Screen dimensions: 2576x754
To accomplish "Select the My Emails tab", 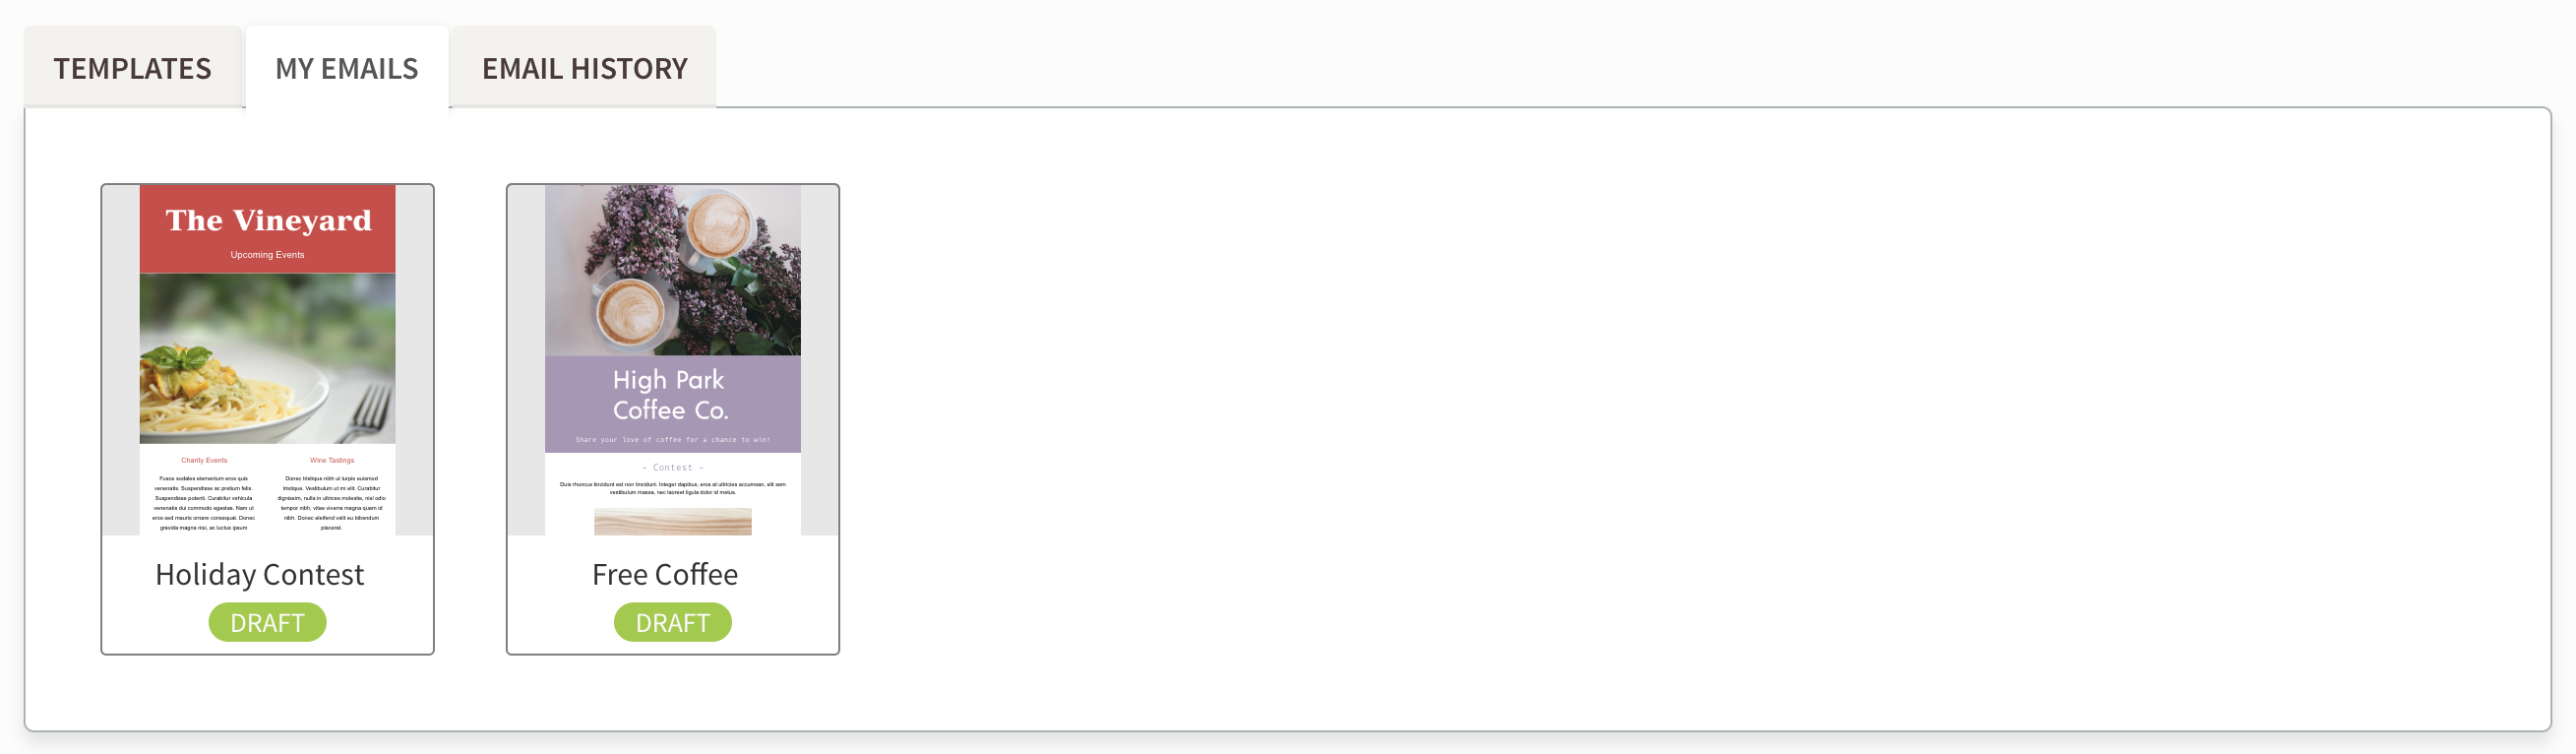I will tap(346, 68).
